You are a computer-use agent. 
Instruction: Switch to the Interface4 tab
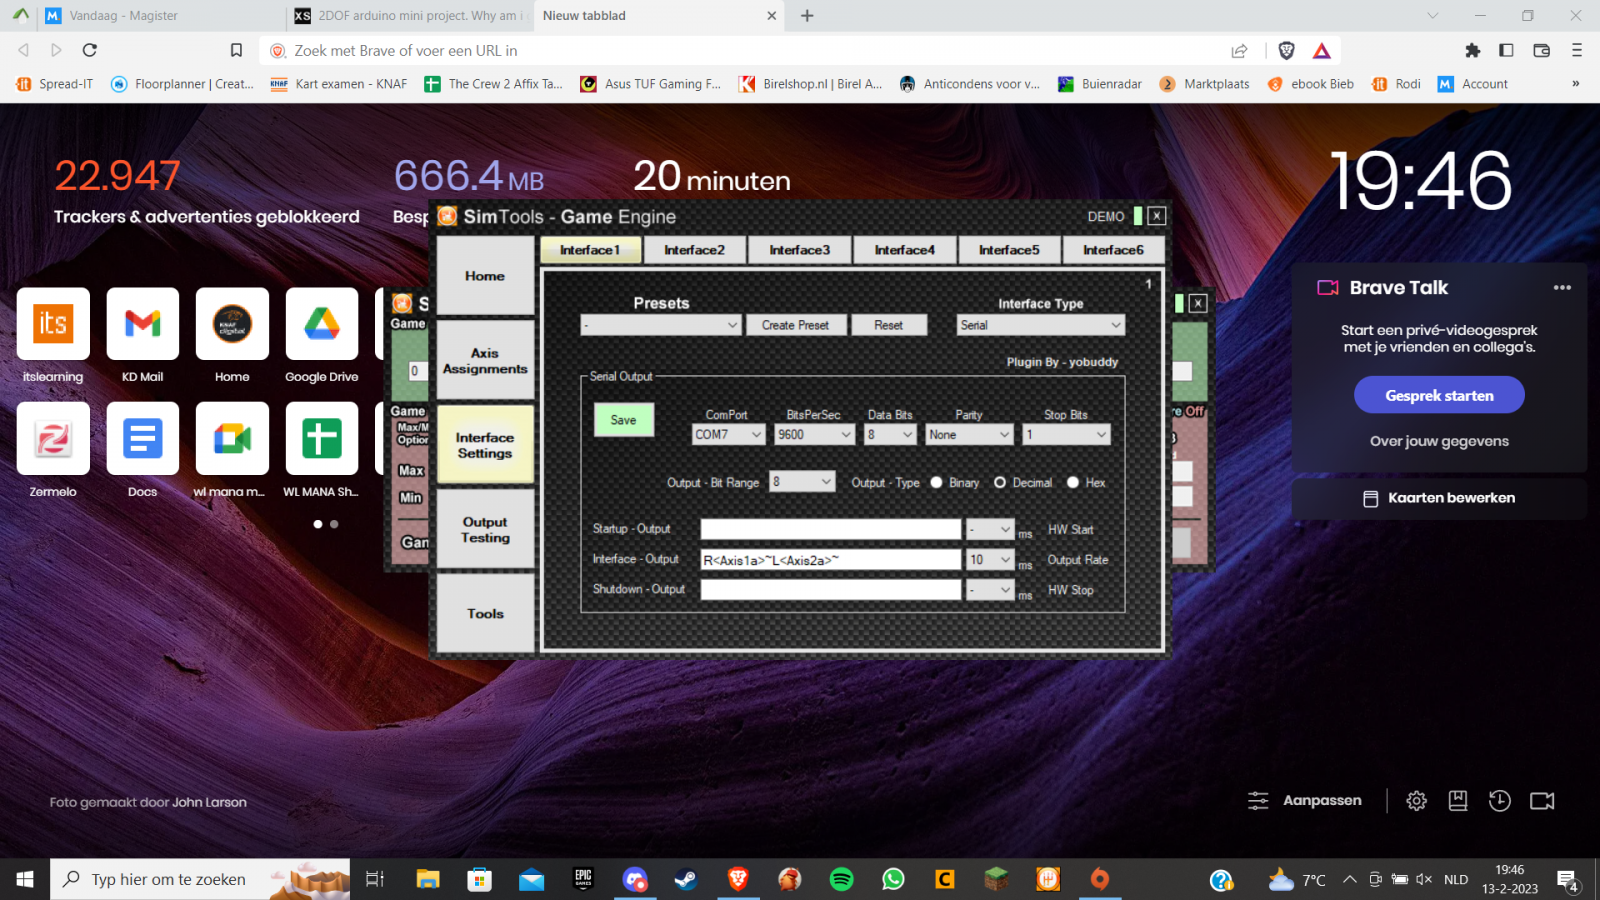(905, 250)
